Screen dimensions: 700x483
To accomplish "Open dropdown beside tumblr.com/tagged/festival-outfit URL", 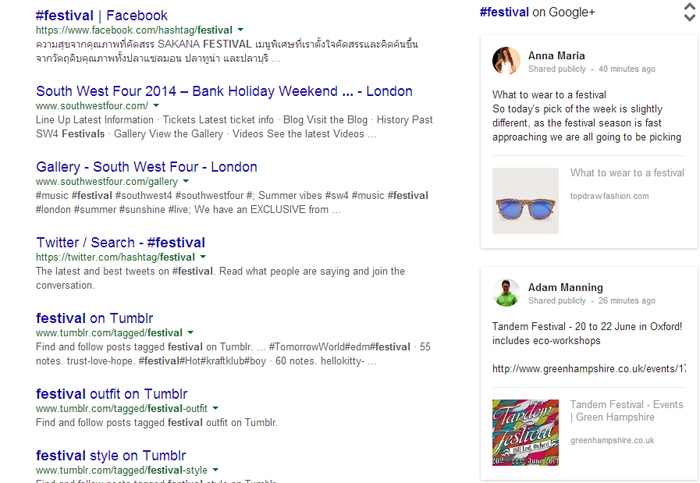I will (216, 408).
